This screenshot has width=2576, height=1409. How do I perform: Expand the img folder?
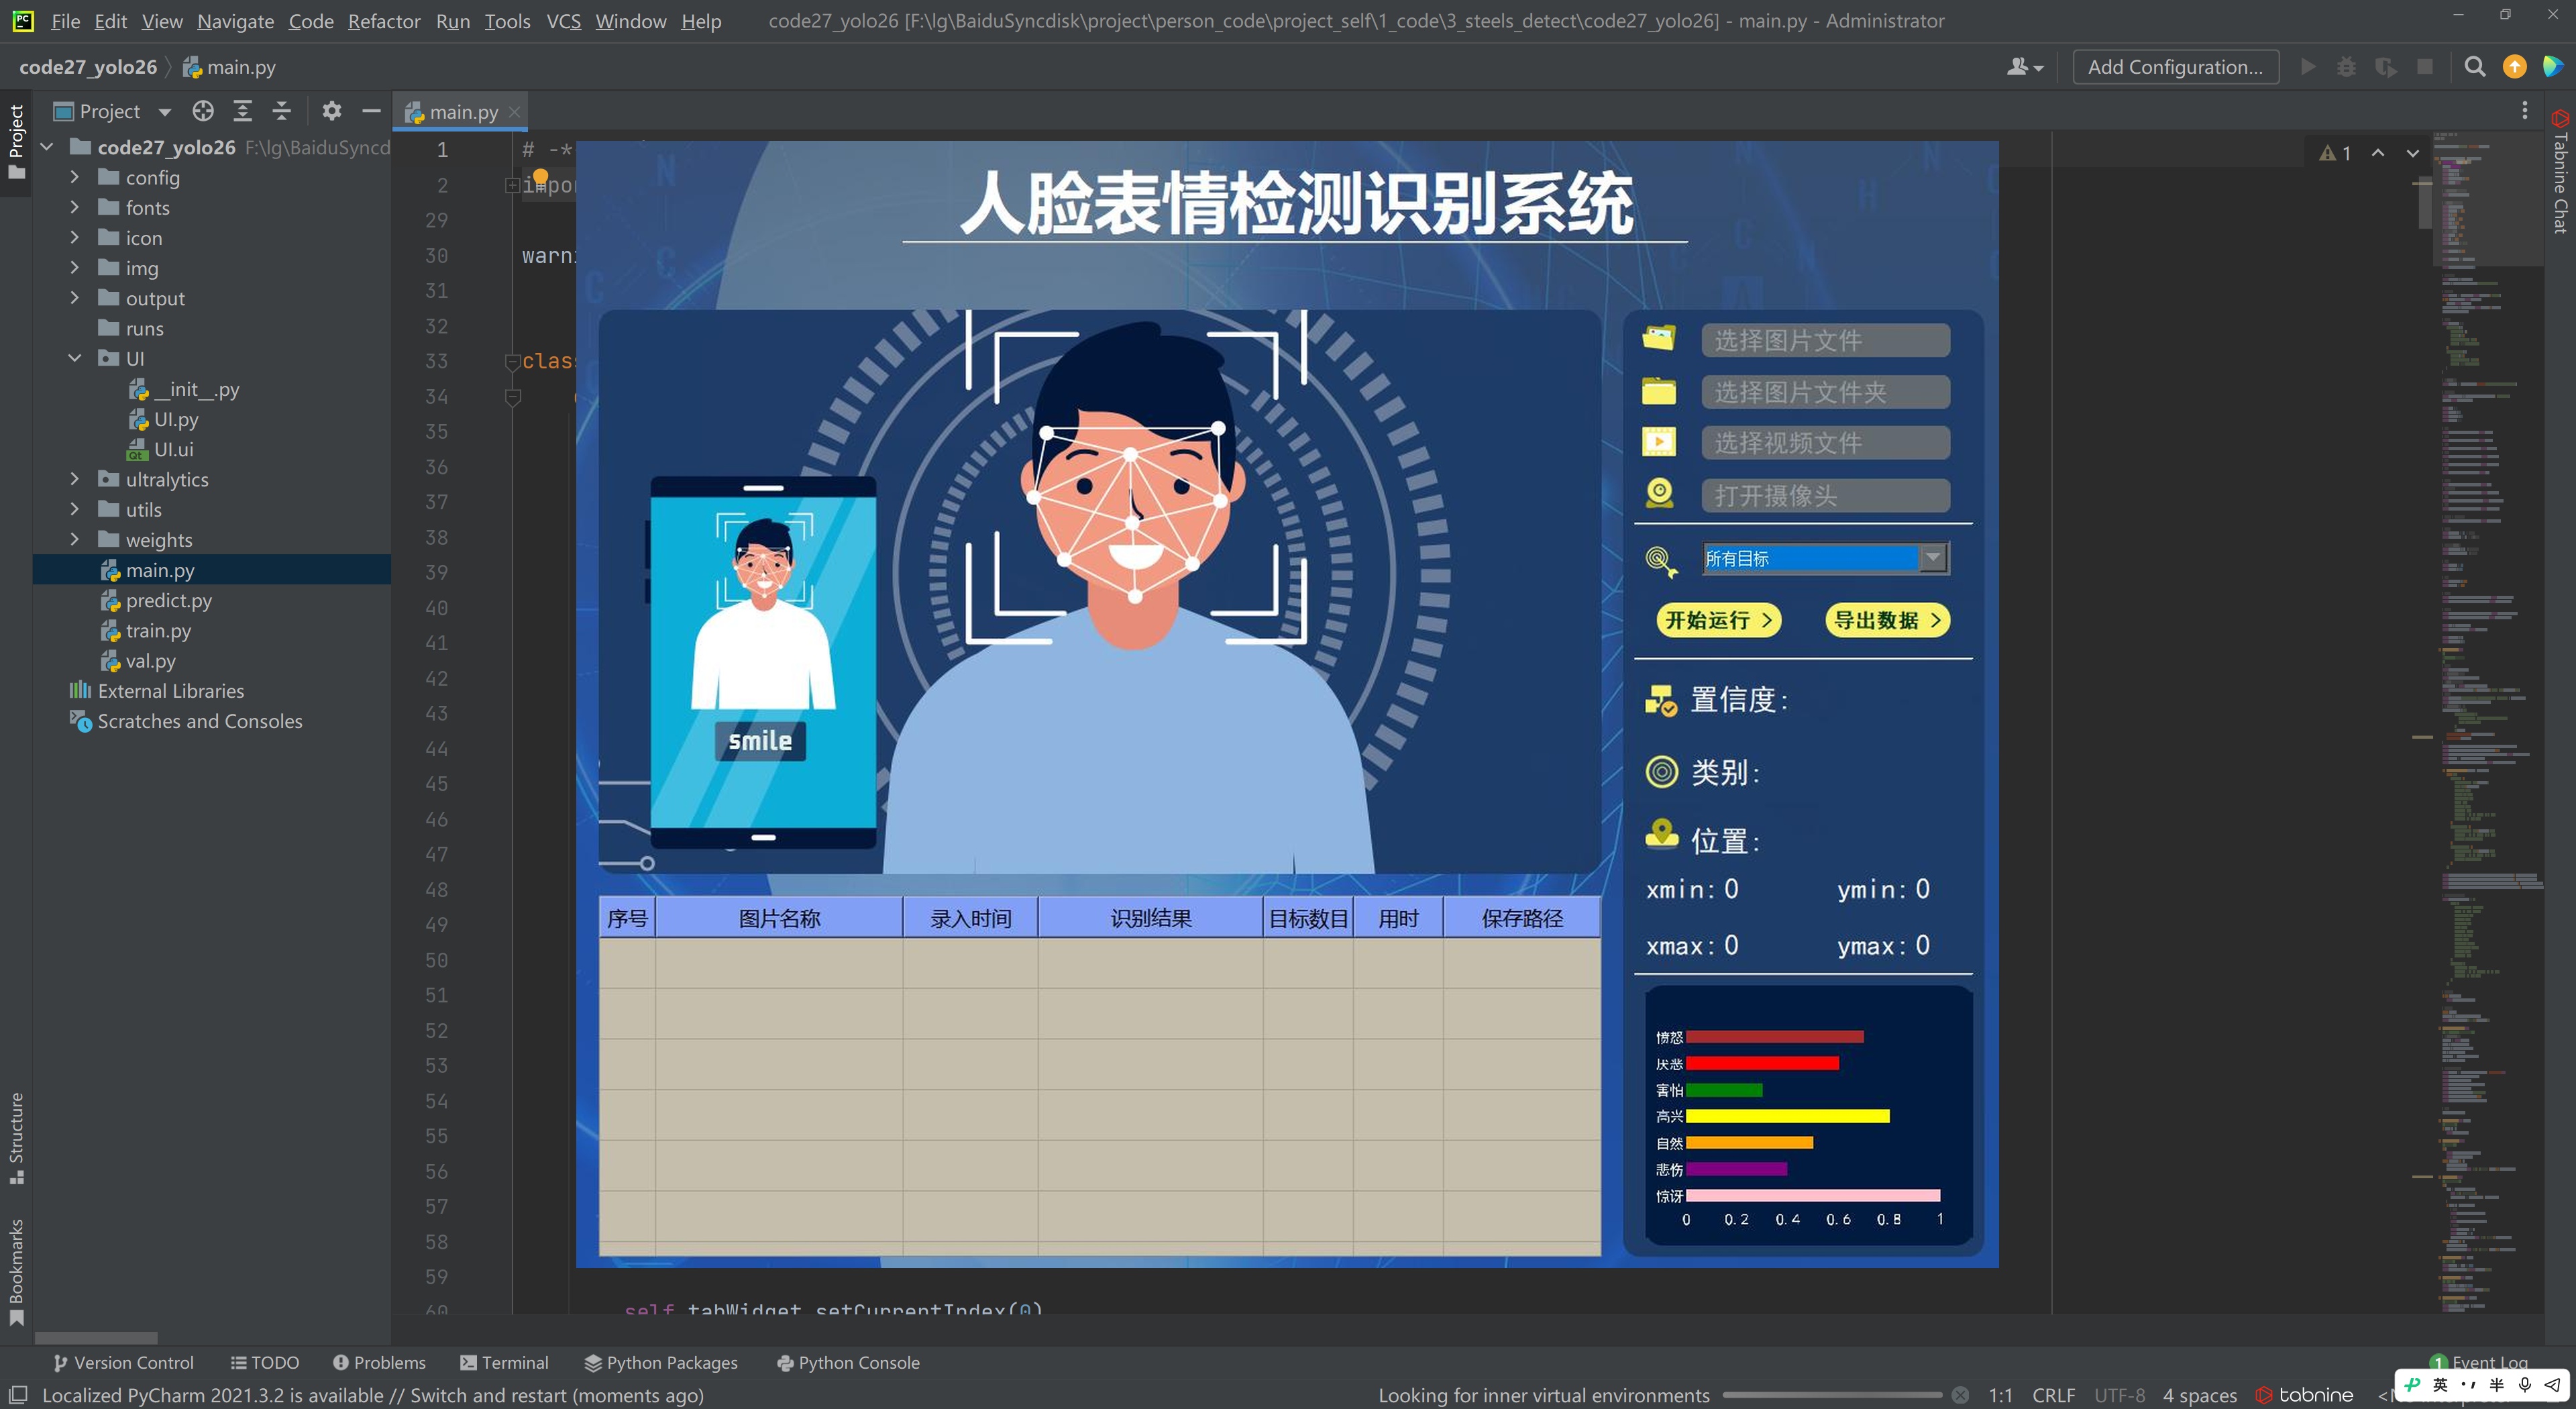point(74,267)
